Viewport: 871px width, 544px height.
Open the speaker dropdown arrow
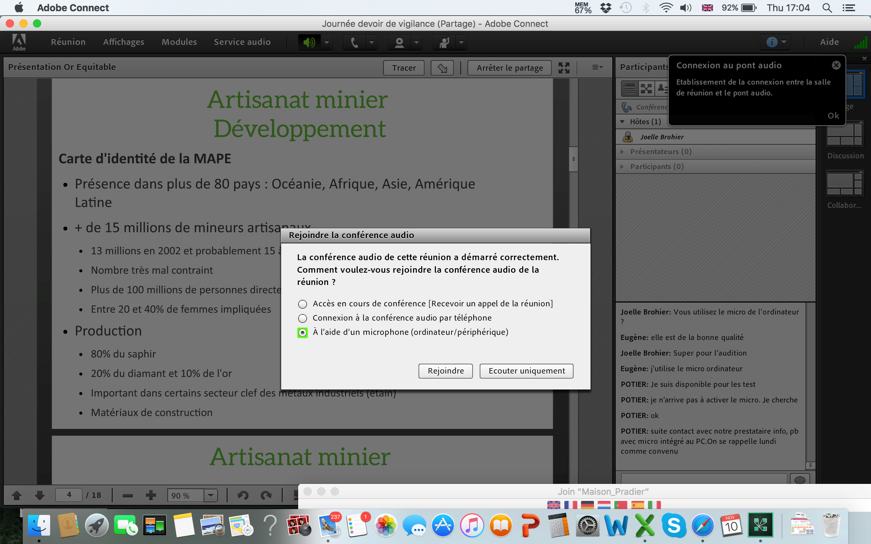tap(327, 42)
